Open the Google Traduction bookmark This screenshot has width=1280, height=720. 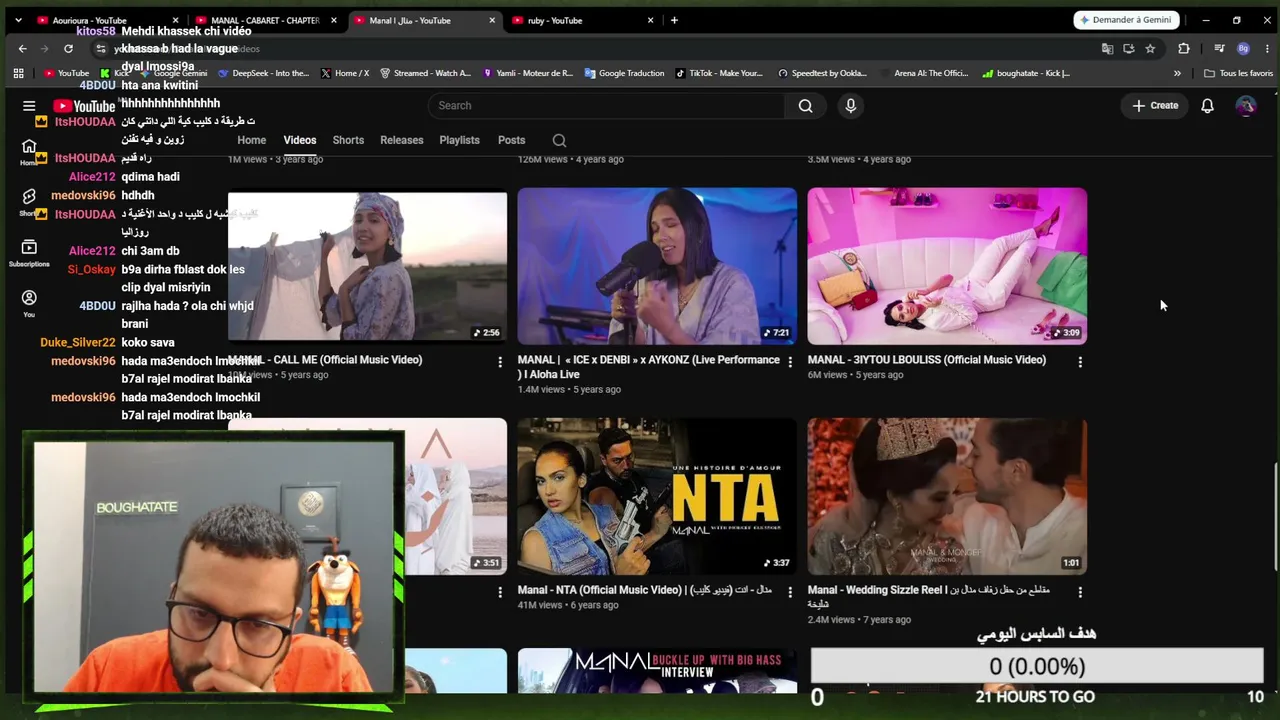(625, 73)
